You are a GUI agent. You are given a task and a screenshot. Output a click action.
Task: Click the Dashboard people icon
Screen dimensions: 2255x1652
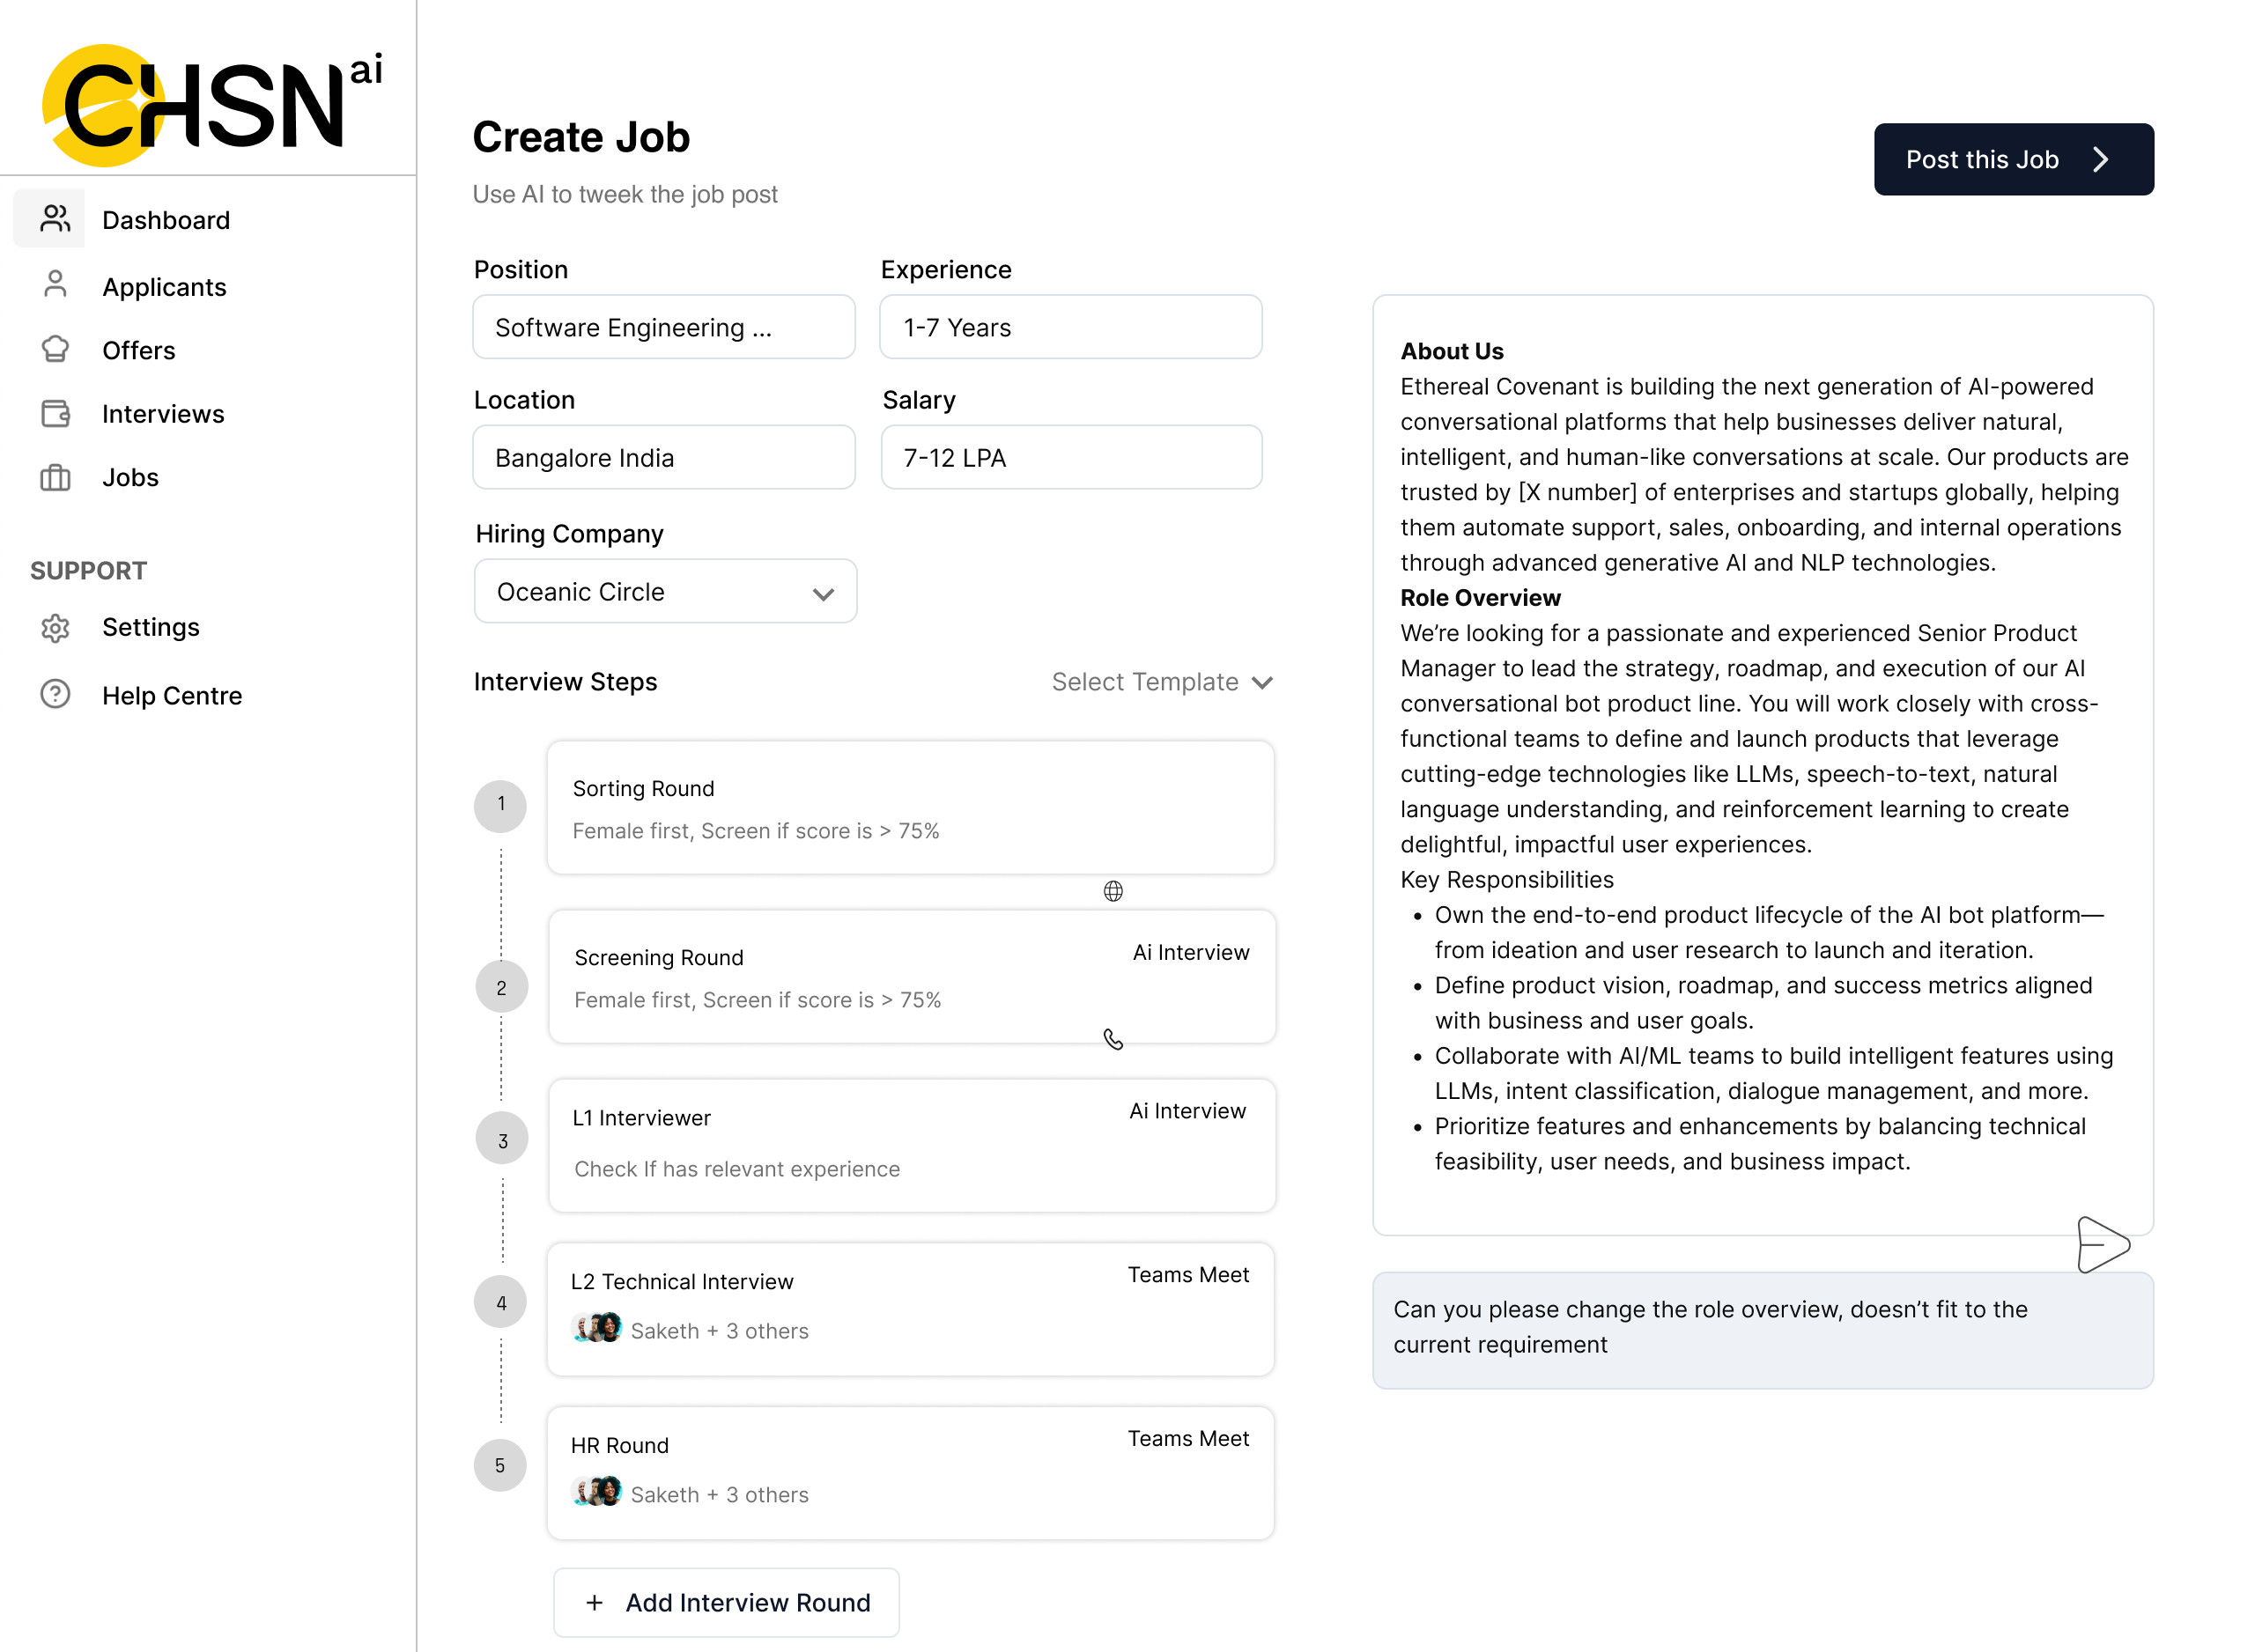[x=55, y=219]
